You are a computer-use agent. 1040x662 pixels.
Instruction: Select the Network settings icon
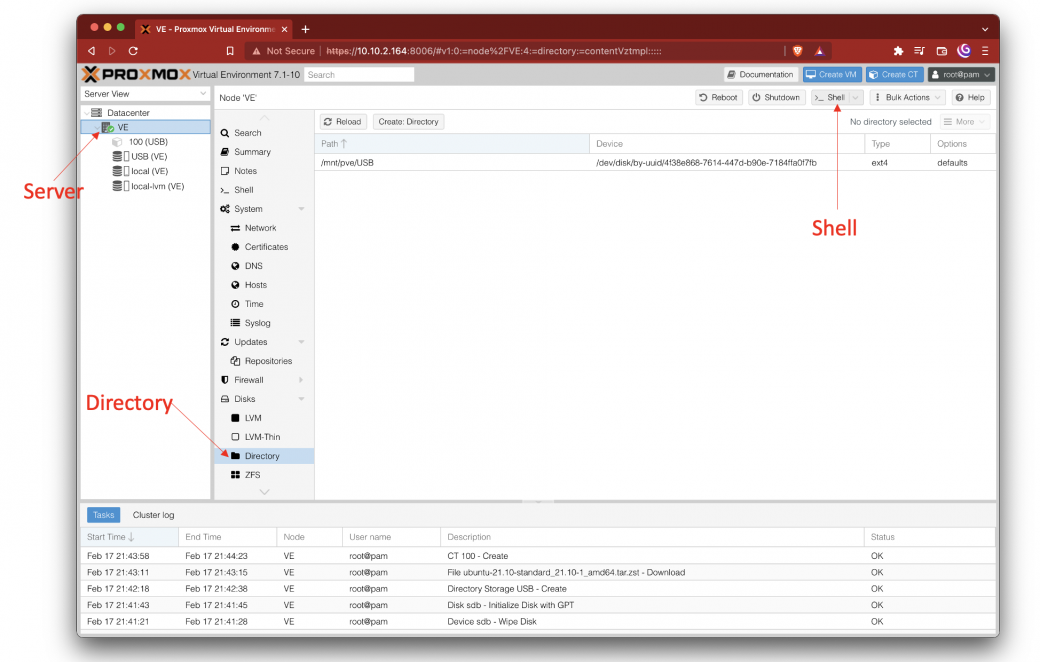(x=239, y=228)
